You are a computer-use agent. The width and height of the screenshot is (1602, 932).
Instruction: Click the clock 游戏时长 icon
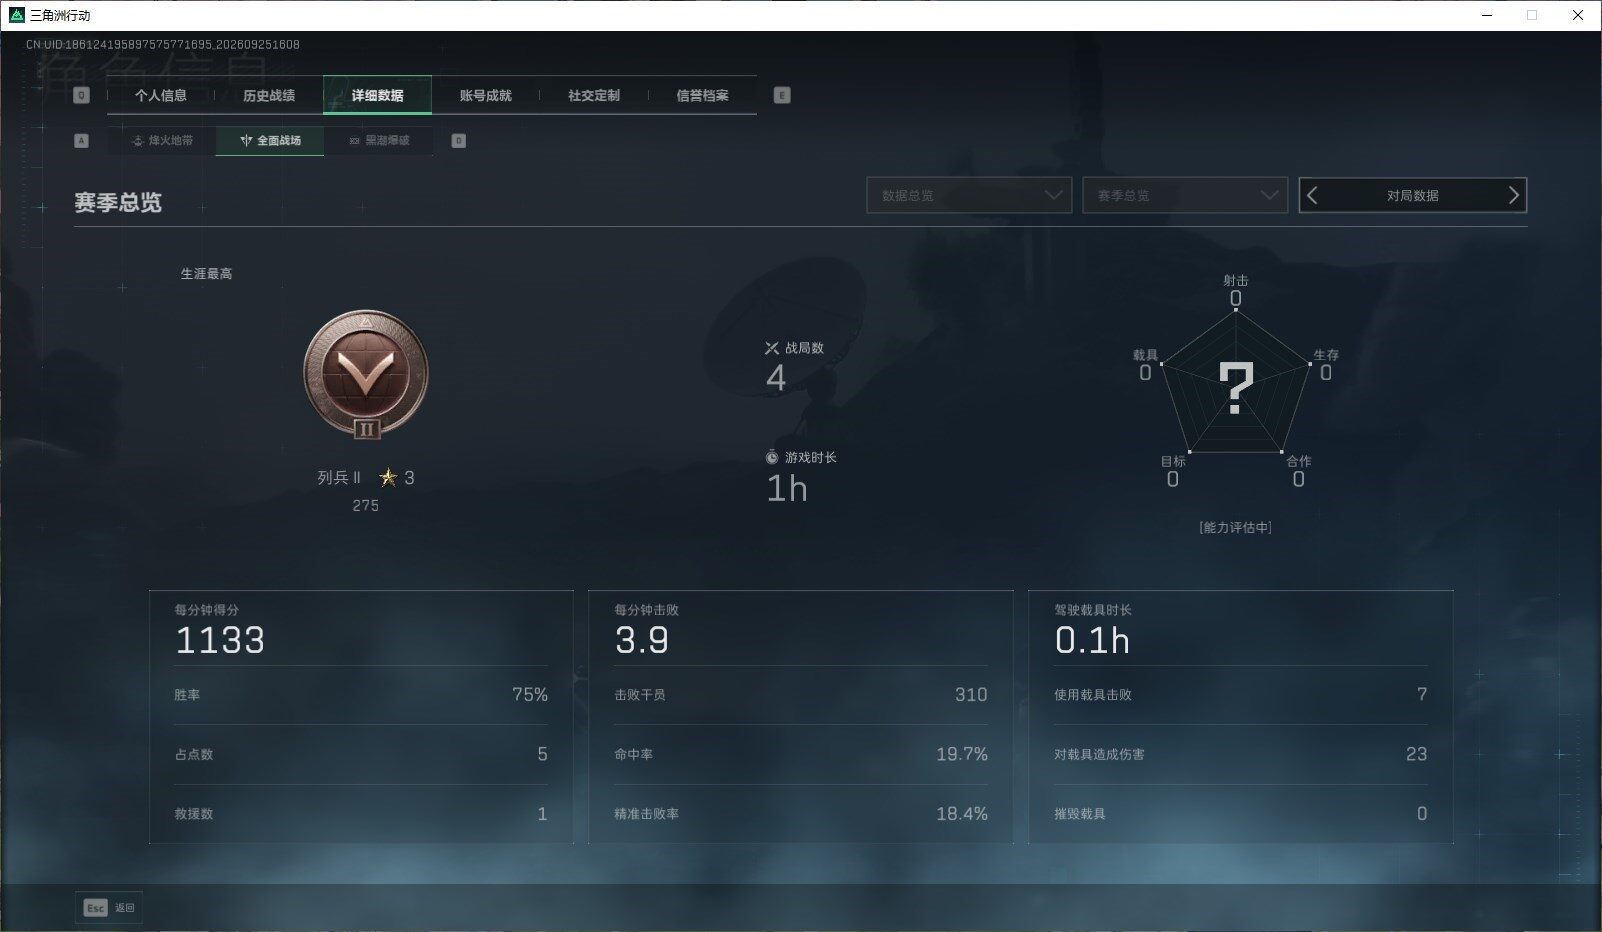(x=772, y=457)
